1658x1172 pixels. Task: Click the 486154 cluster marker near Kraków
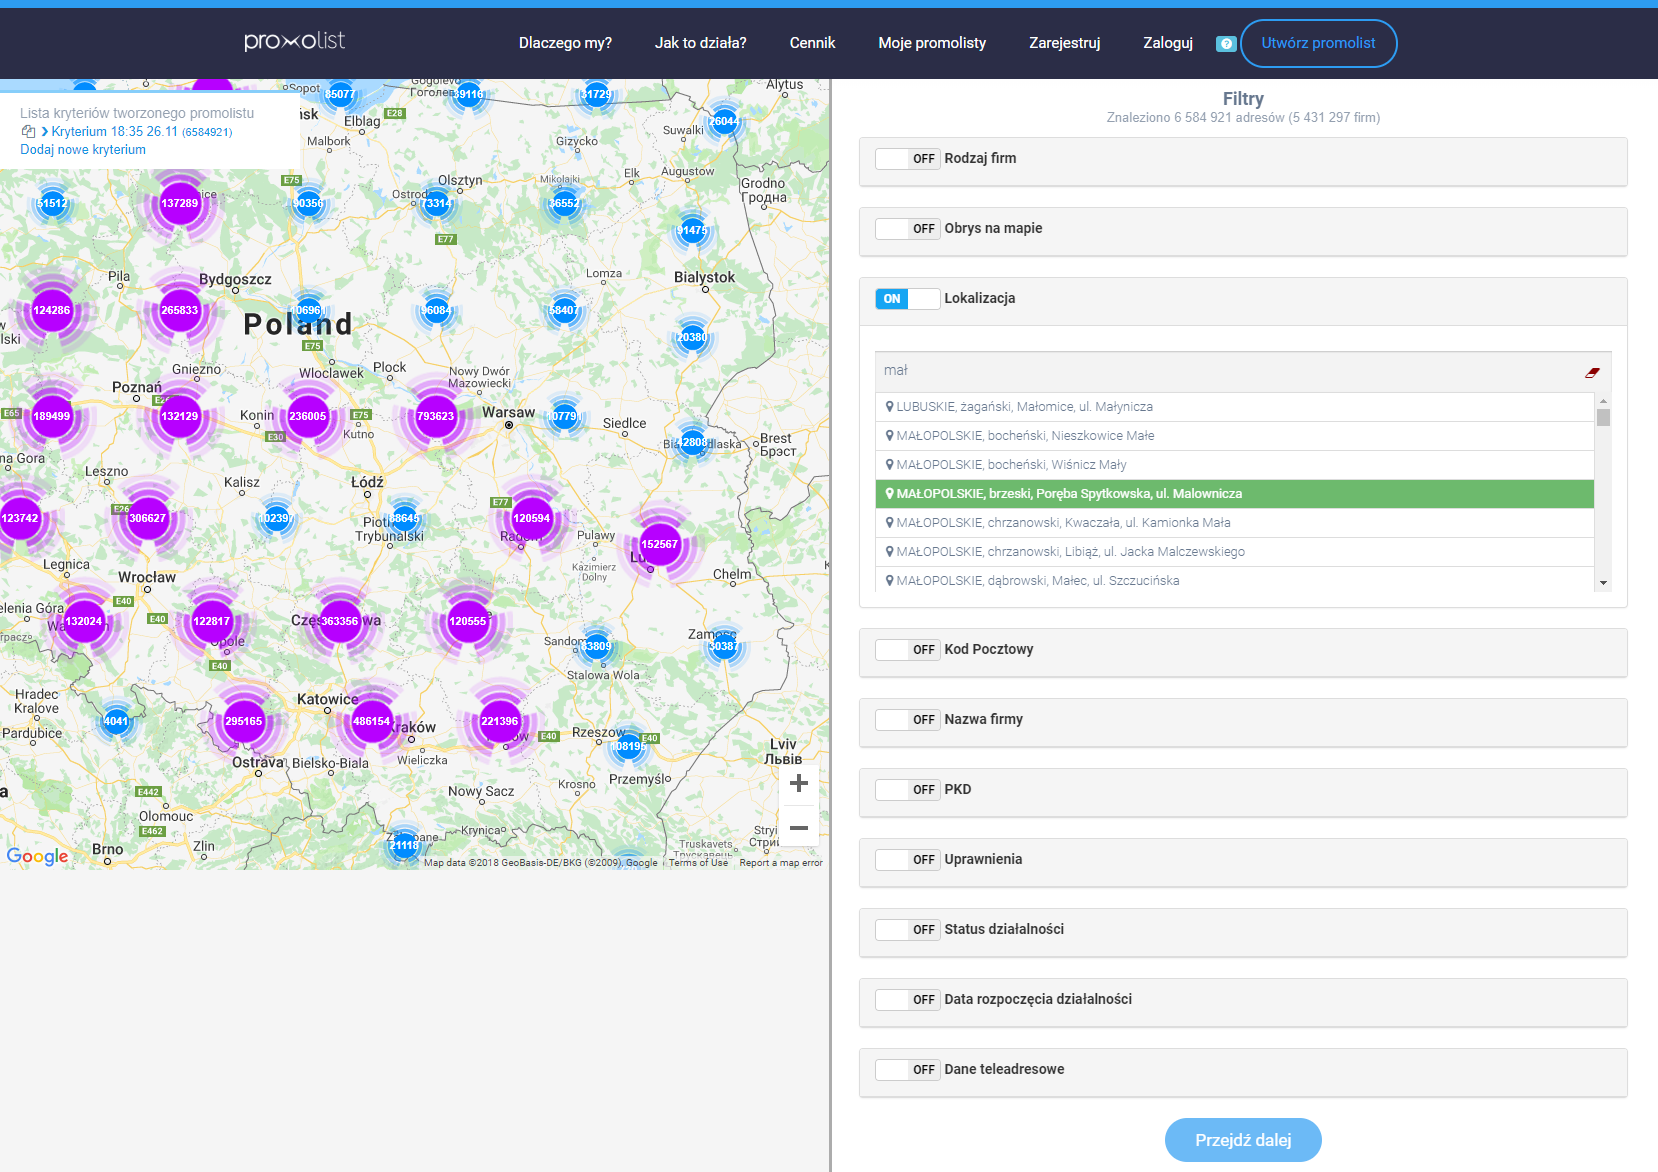(371, 721)
